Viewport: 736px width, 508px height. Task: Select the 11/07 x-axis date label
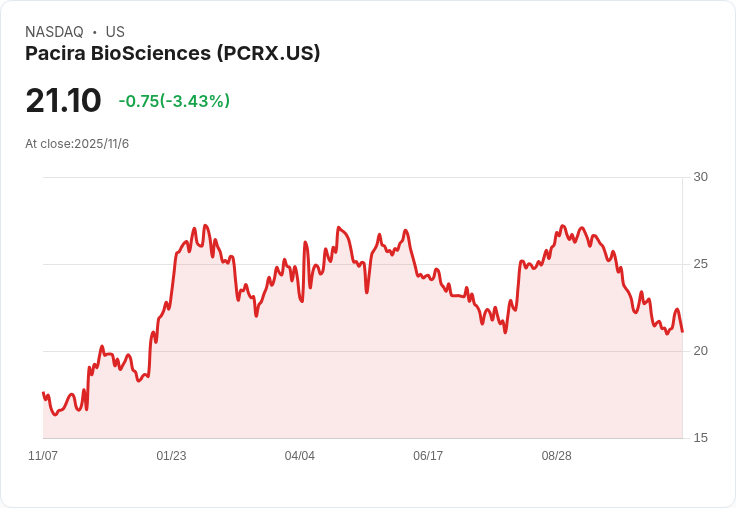tap(43, 456)
